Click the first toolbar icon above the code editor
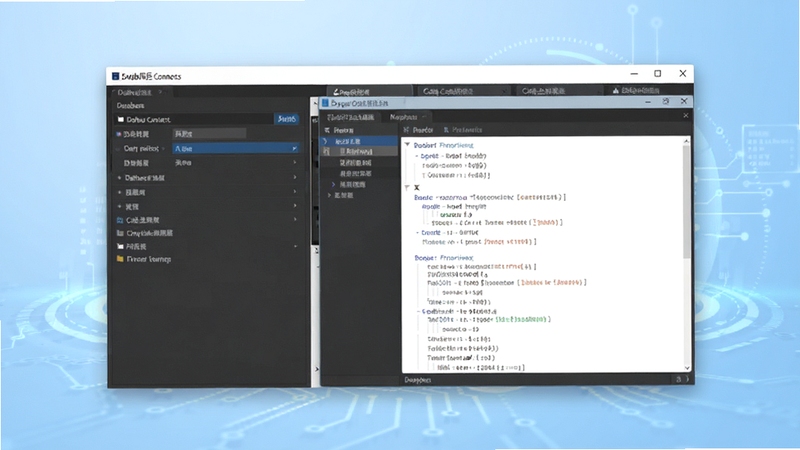Viewport: 800px width, 450px height. pyautogui.click(x=407, y=130)
